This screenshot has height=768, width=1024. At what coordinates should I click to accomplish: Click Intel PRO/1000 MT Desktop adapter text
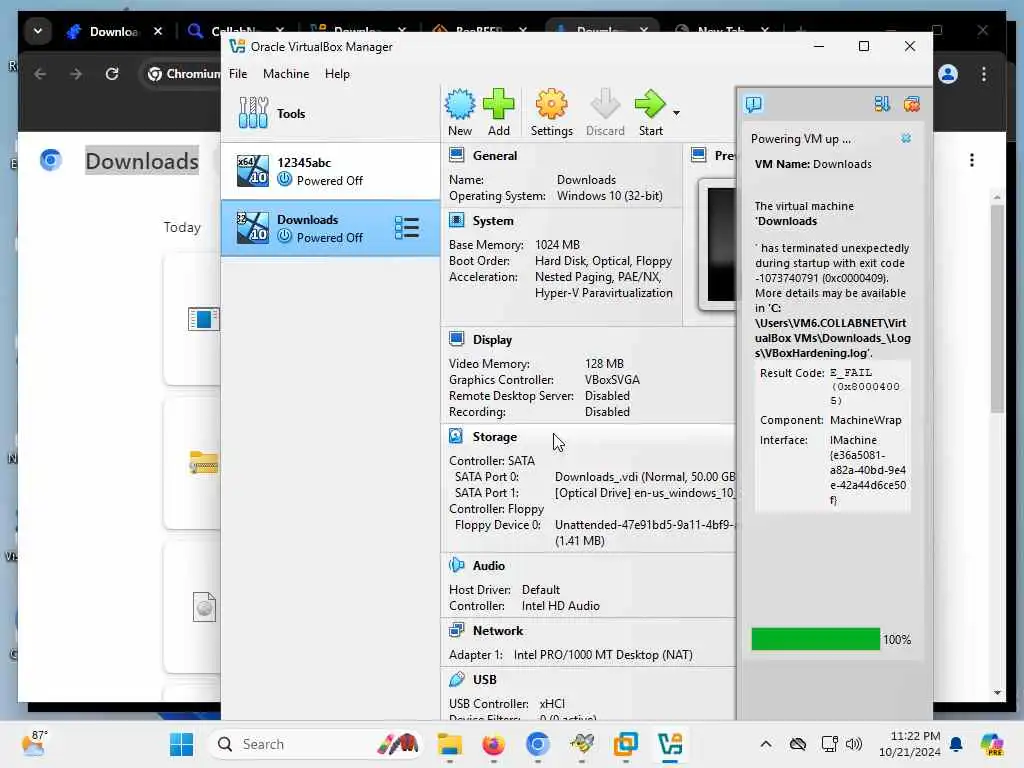coord(603,655)
